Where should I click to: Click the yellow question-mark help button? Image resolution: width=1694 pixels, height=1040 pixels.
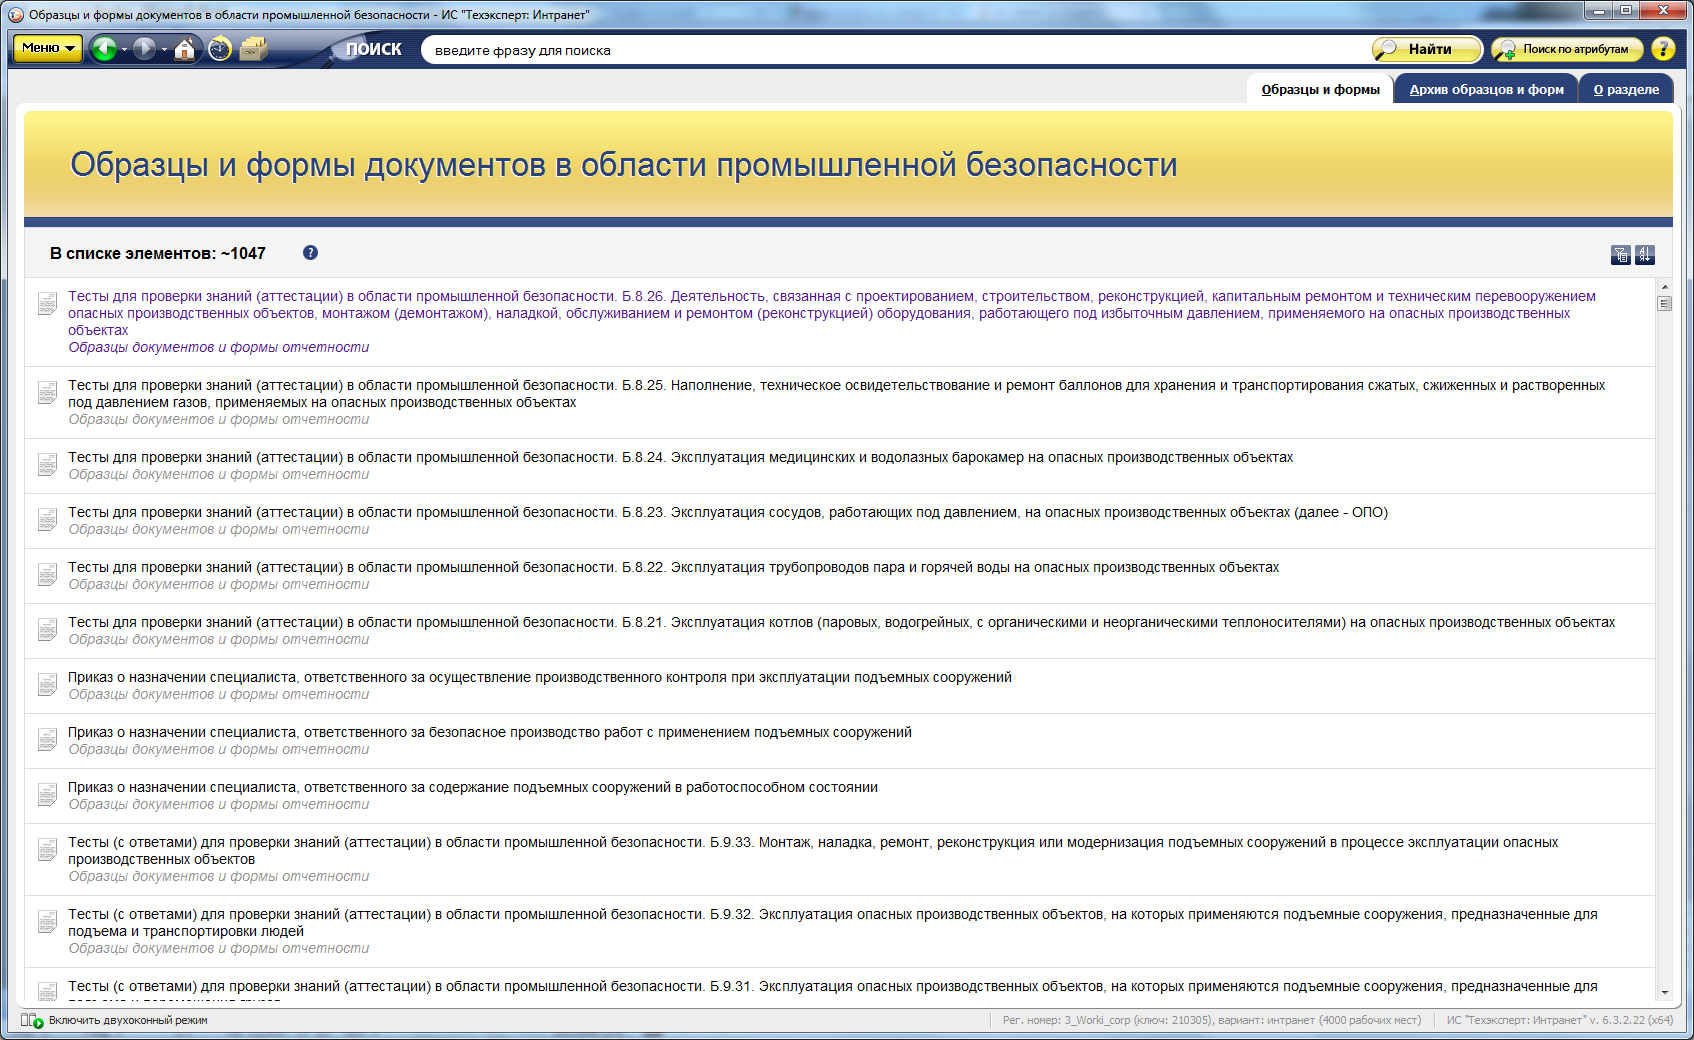[x=1663, y=49]
